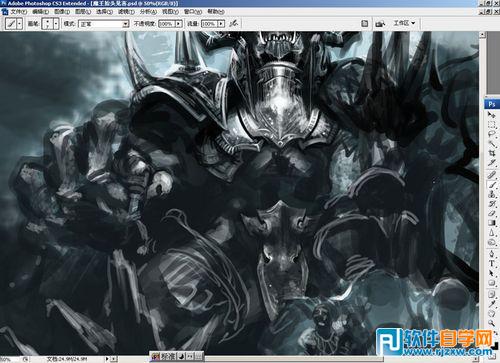
Task: Open the 滤镜 (Filter) menu
Action: [x=126, y=12]
